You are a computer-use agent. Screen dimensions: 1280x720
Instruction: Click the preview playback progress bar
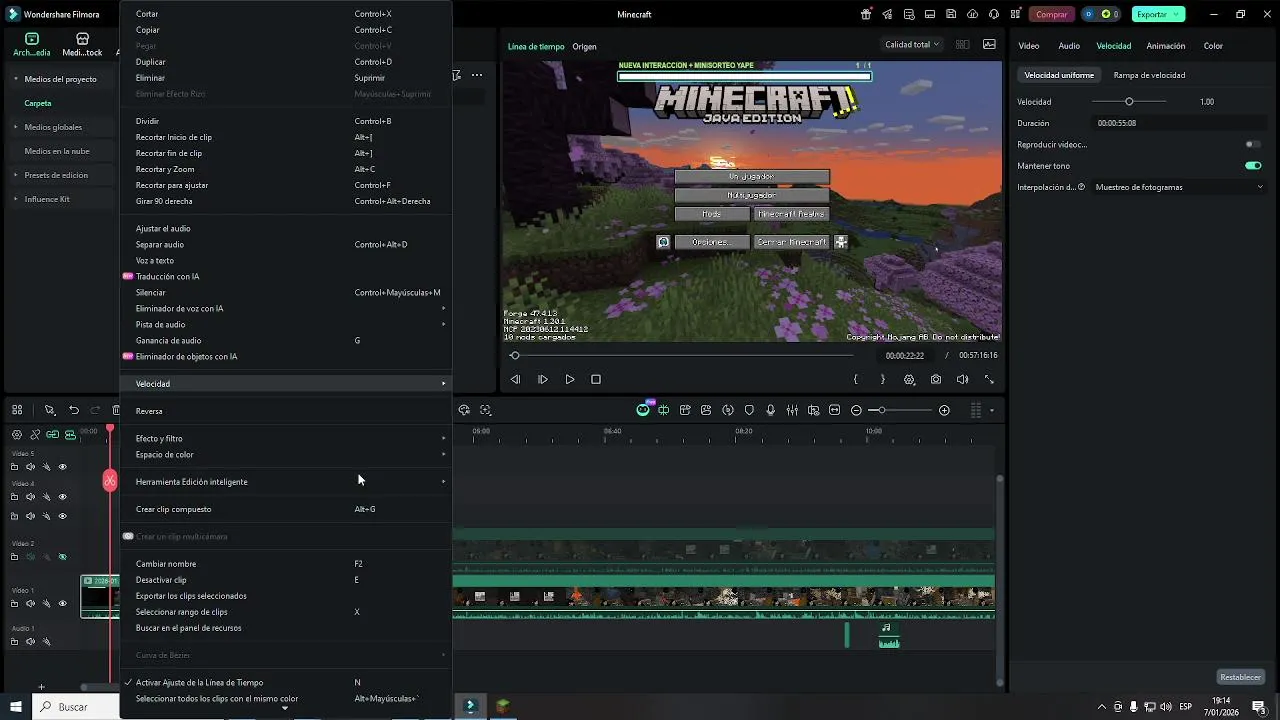(684, 355)
